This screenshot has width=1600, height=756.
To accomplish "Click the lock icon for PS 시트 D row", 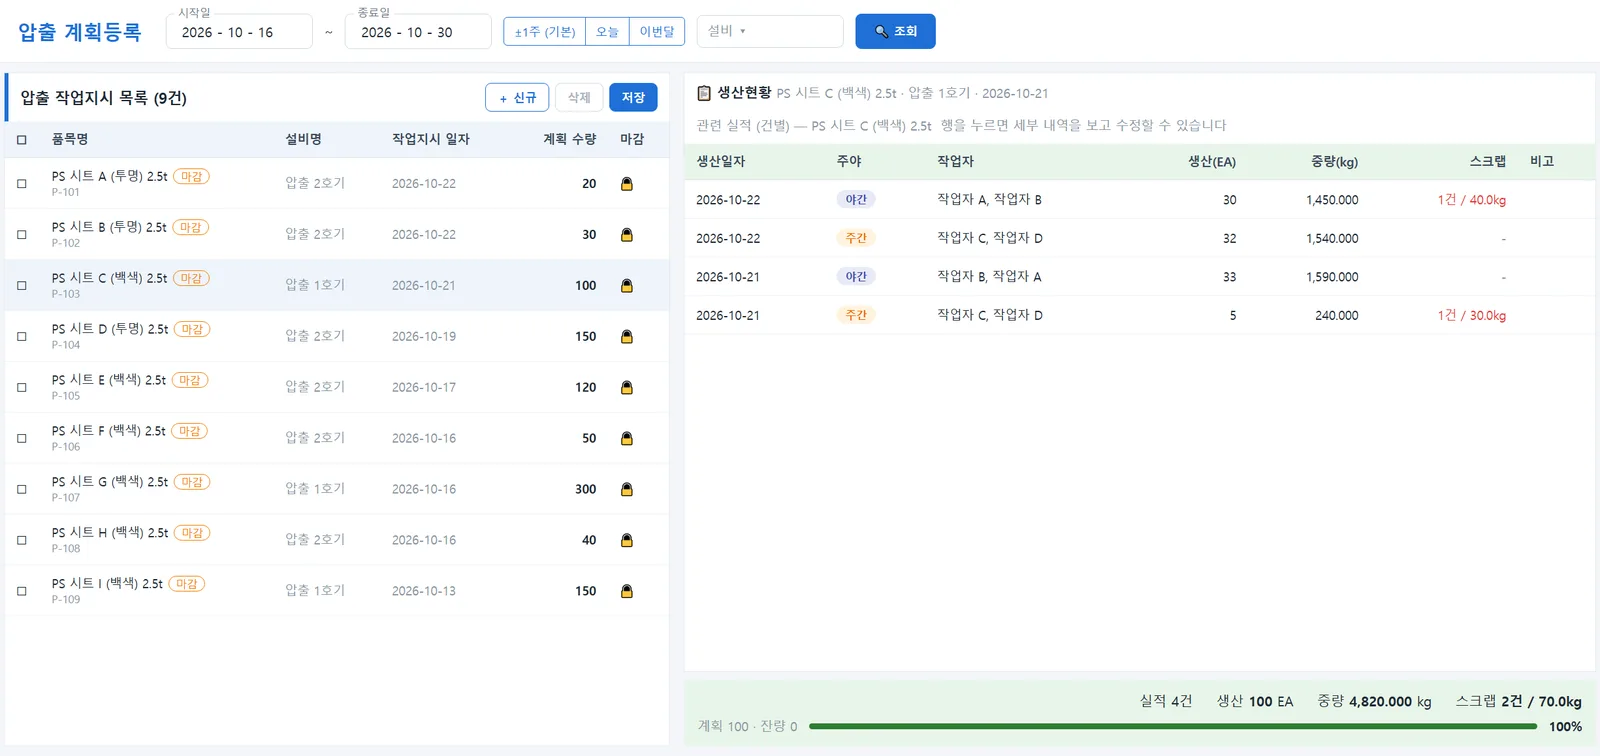I will pos(627,337).
